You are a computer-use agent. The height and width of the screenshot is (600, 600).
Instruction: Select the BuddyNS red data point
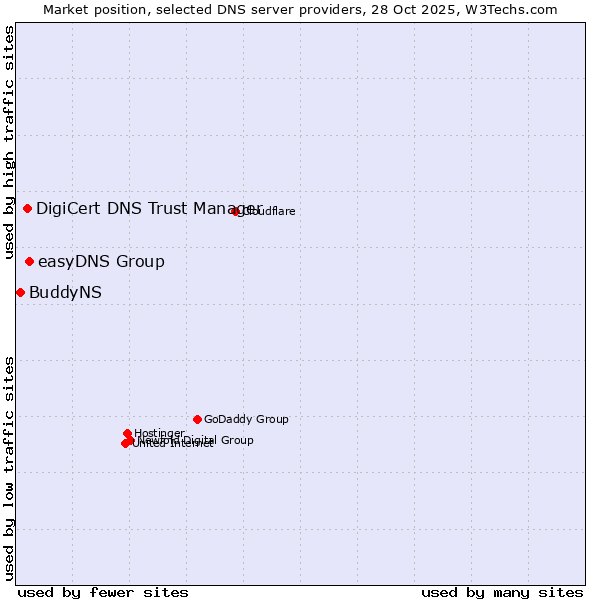(20, 292)
